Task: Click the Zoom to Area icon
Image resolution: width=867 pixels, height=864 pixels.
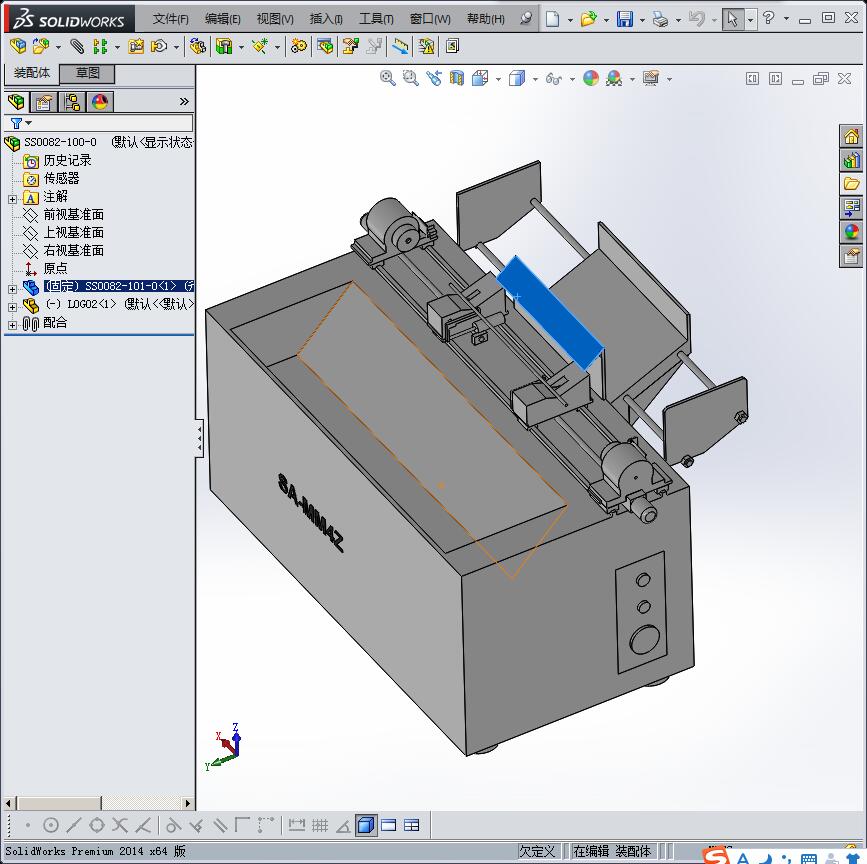Action: pyautogui.click(x=410, y=78)
